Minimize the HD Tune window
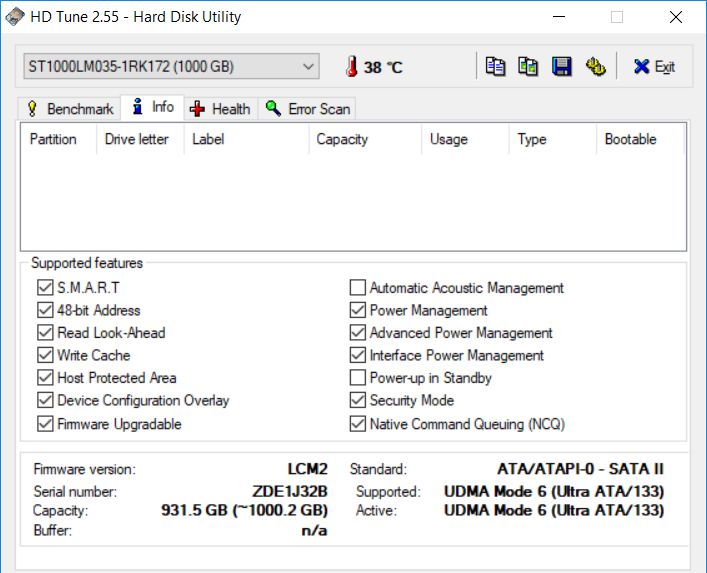Screen dimensions: 707x573 pyautogui.click(x=559, y=17)
